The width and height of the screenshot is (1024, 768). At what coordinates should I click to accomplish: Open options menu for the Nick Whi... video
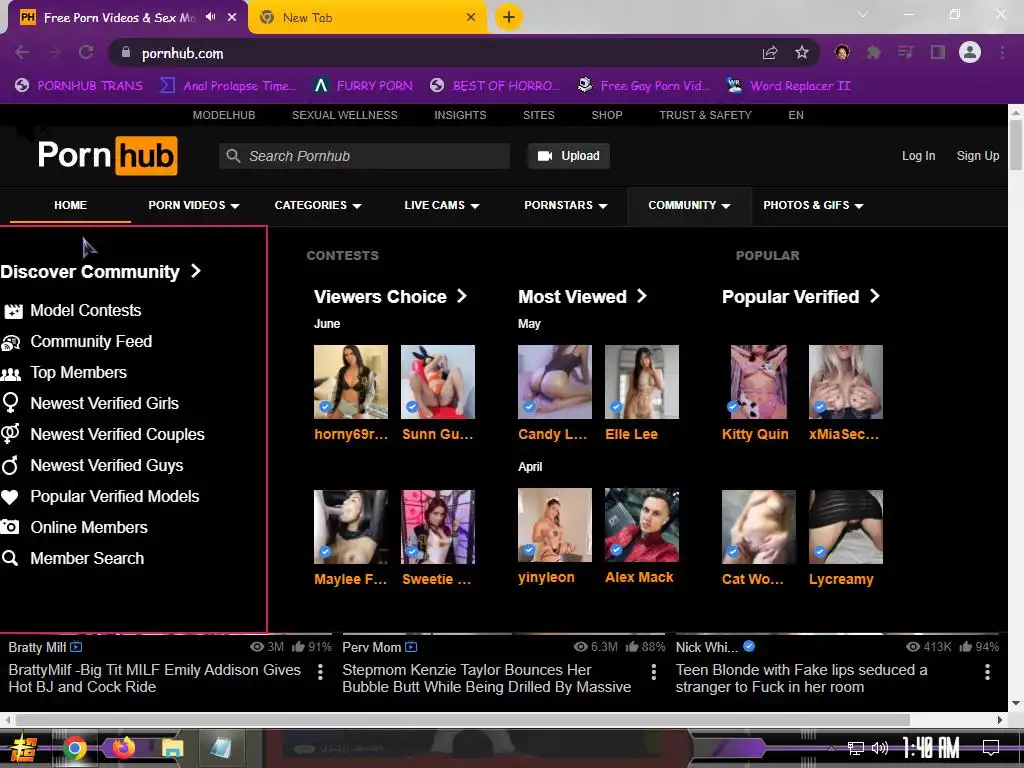click(x=987, y=672)
